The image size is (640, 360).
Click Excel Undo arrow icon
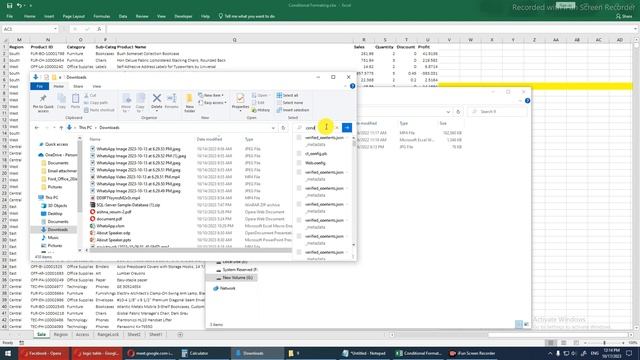pyautogui.click(x=19, y=6)
